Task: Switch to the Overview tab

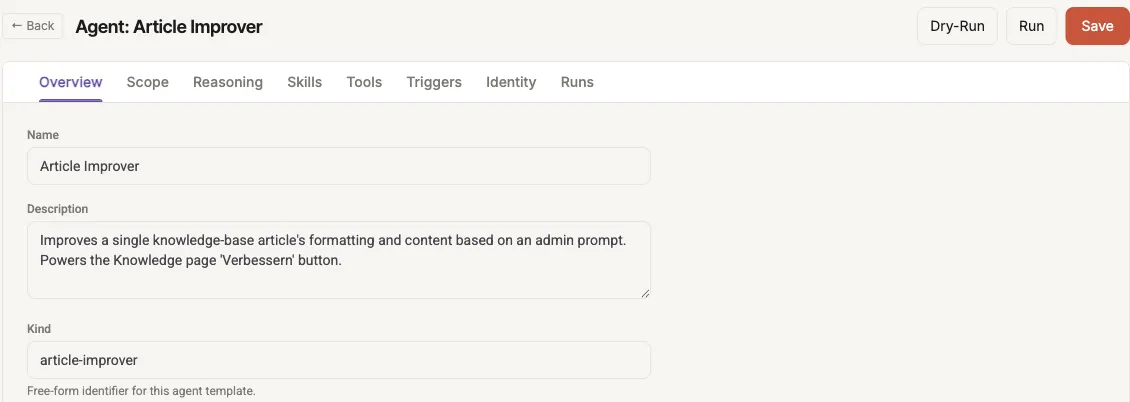Action: [x=71, y=82]
